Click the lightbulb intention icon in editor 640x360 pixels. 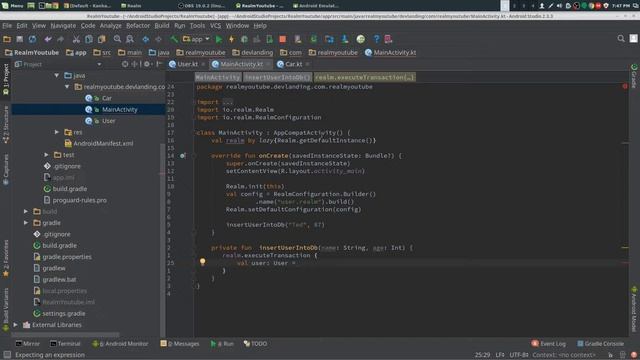pyautogui.click(x=202, y=262)
